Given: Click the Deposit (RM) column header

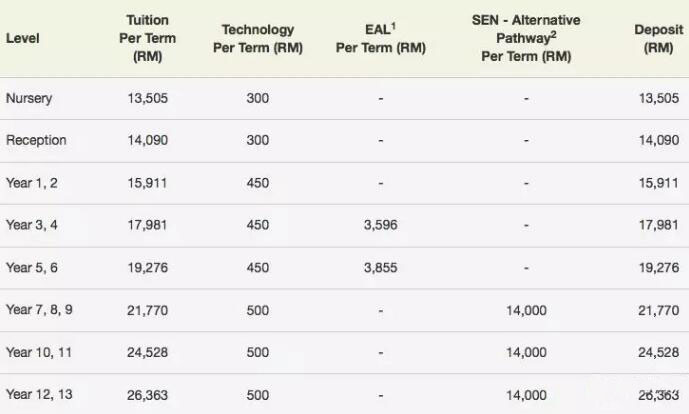Looking at the screenshot, I should tap(658, 39).
